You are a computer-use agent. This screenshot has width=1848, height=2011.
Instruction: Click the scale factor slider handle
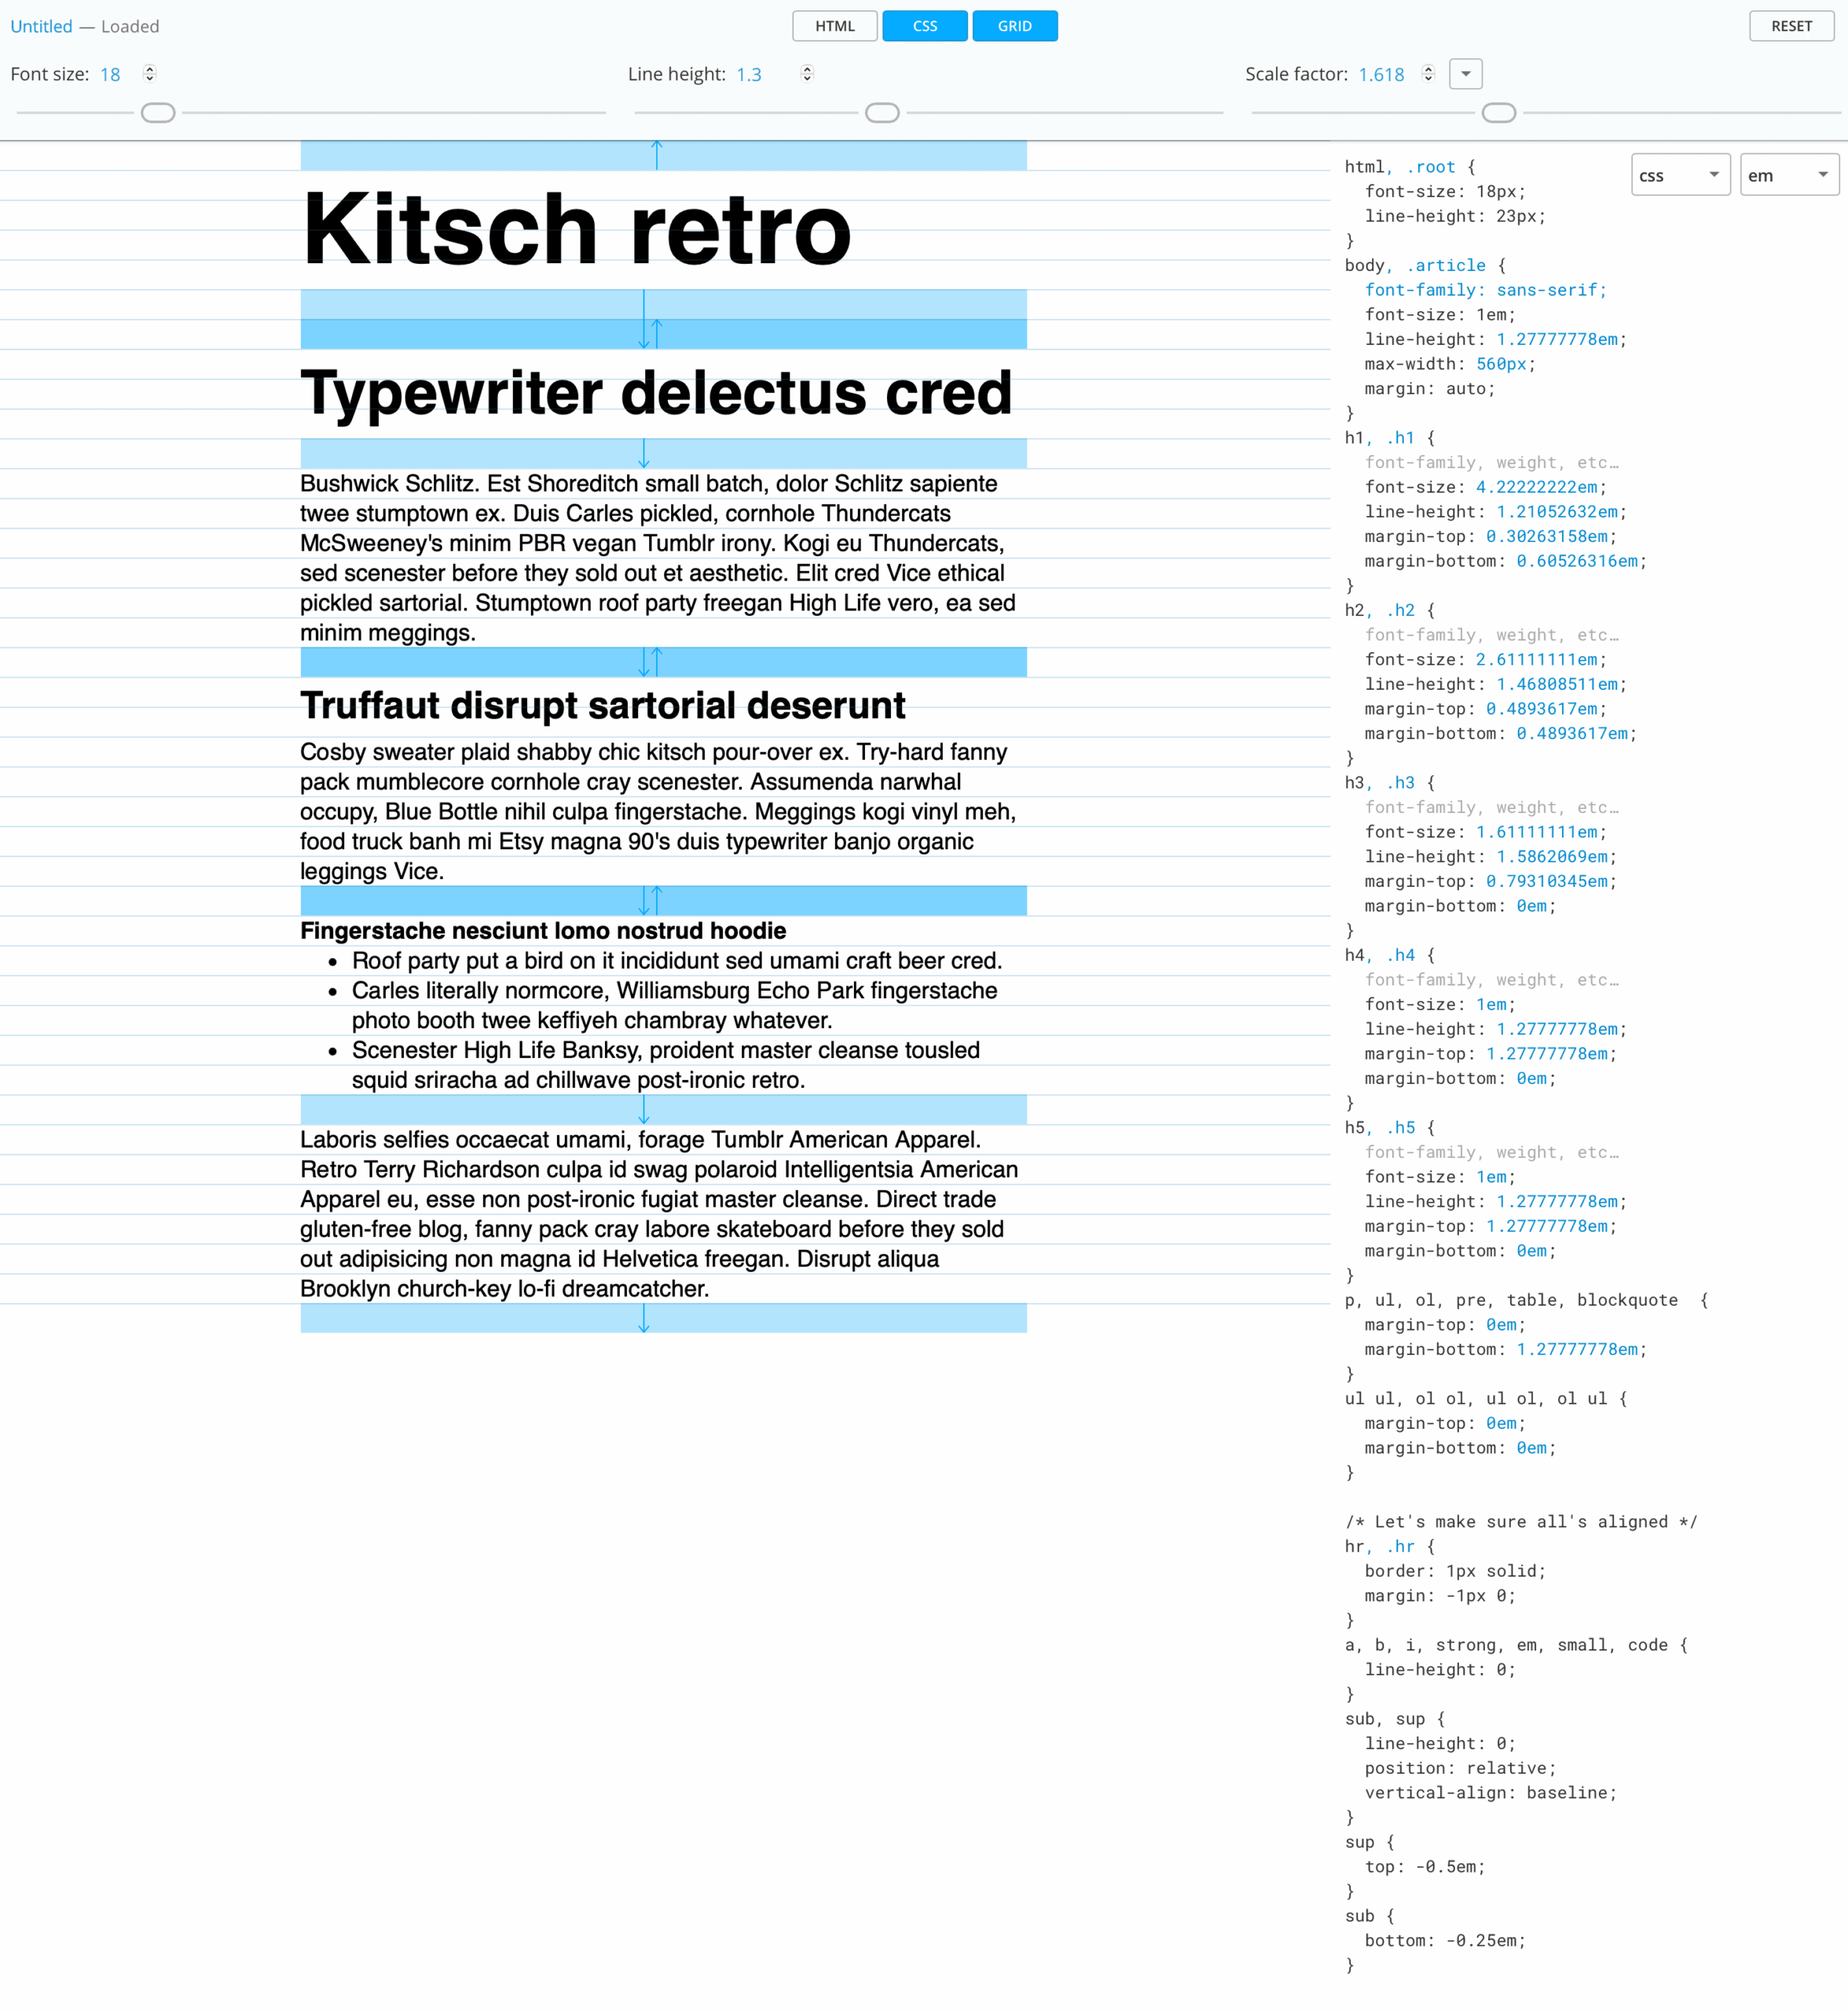click(1498, 113)
